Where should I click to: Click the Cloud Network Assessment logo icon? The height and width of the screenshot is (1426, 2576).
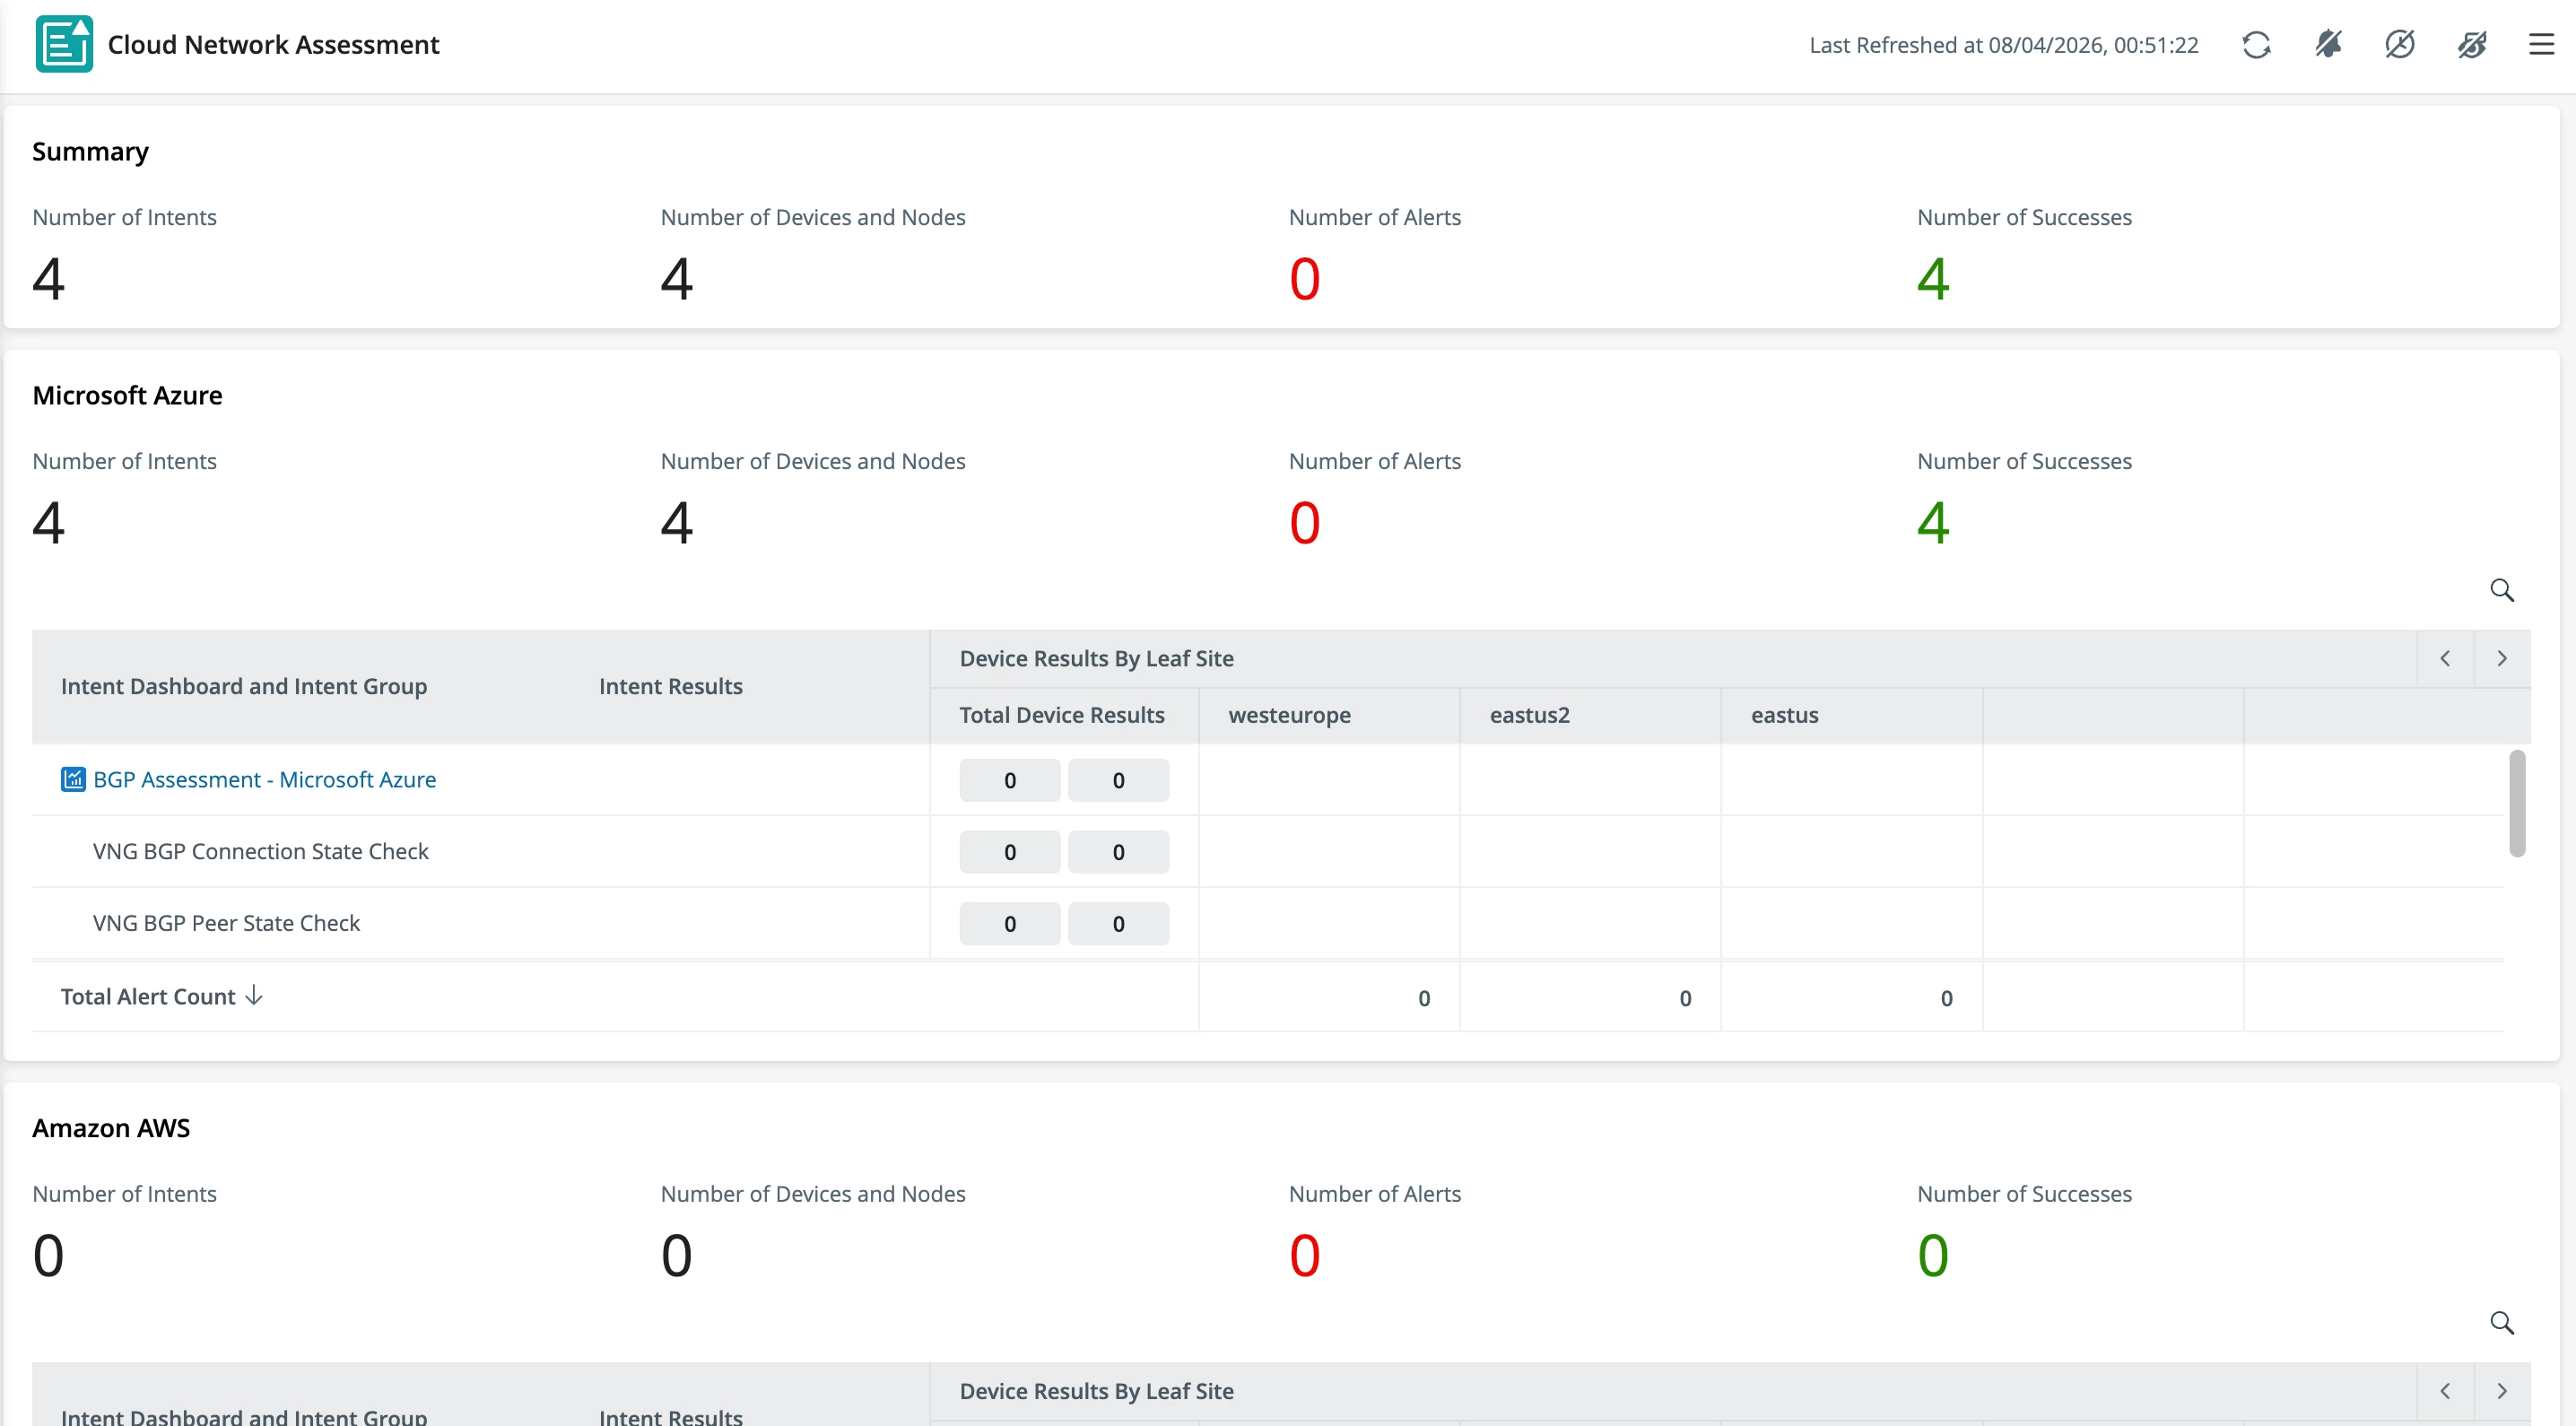pos(65,44)
